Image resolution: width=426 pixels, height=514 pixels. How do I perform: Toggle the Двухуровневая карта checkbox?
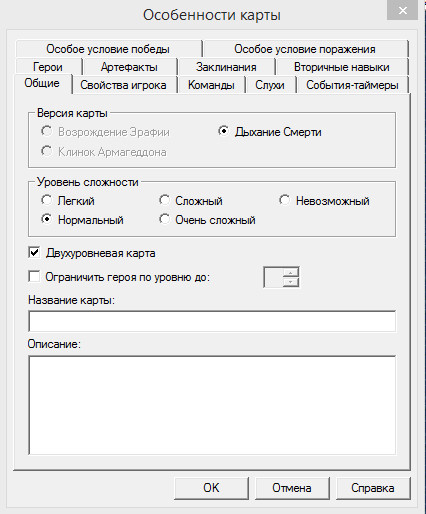[34, 253]
